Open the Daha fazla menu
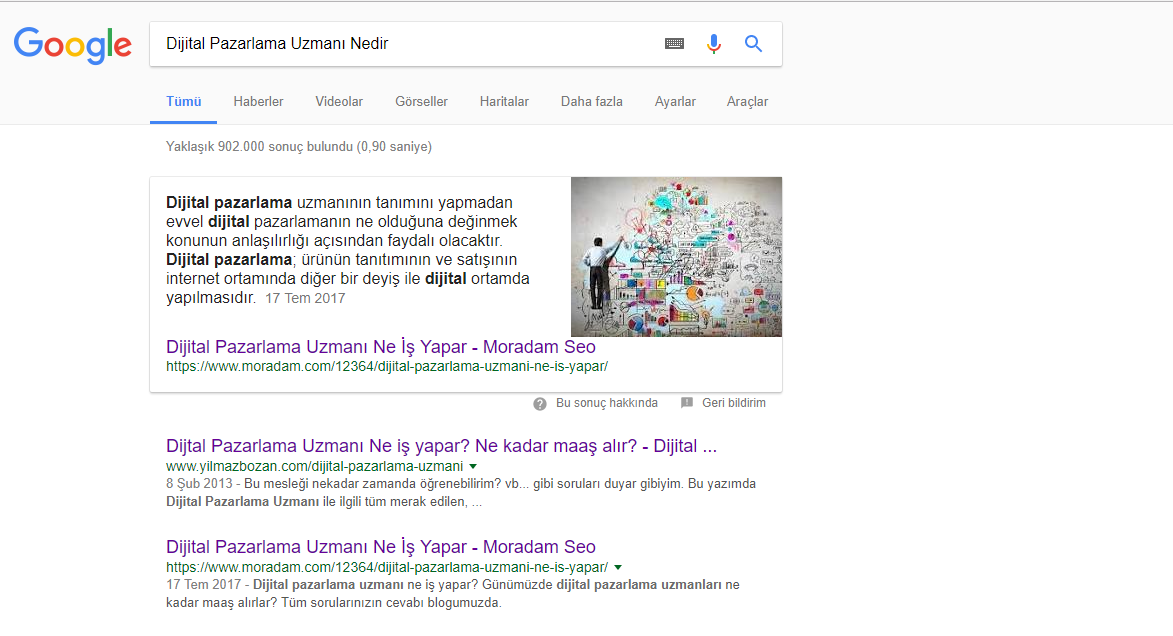 [x=592, y=102]
